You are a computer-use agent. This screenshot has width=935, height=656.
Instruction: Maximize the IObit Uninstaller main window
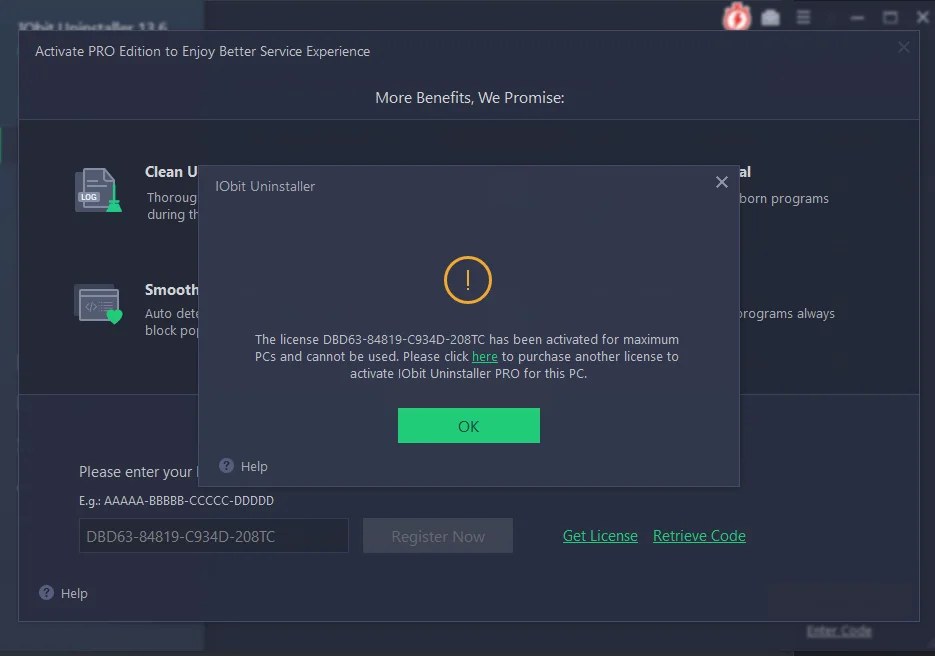(x=890, y=18)
